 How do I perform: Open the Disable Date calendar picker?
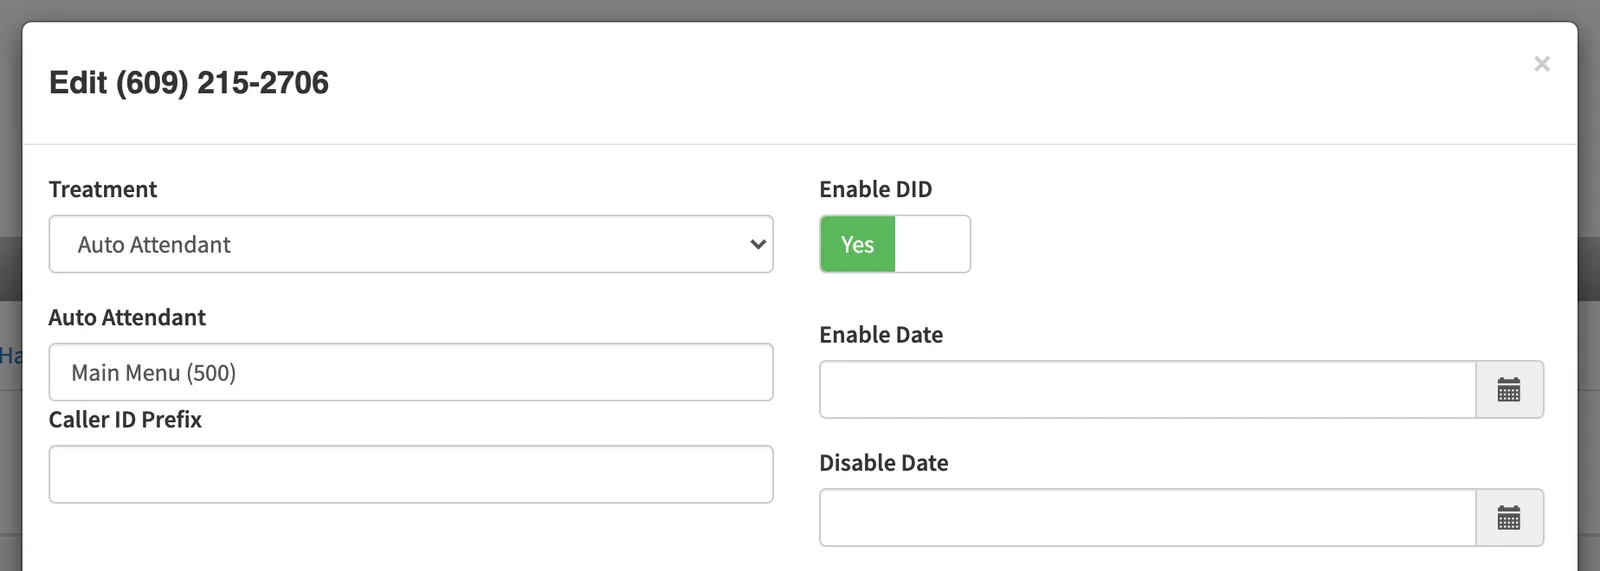click(x=1509, y=517)
